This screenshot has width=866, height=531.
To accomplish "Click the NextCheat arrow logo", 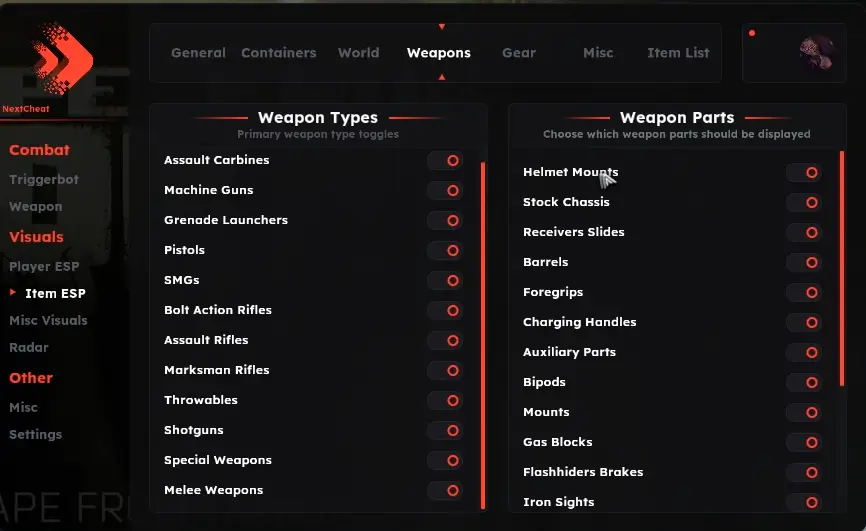I will click(x=62, y=59).
